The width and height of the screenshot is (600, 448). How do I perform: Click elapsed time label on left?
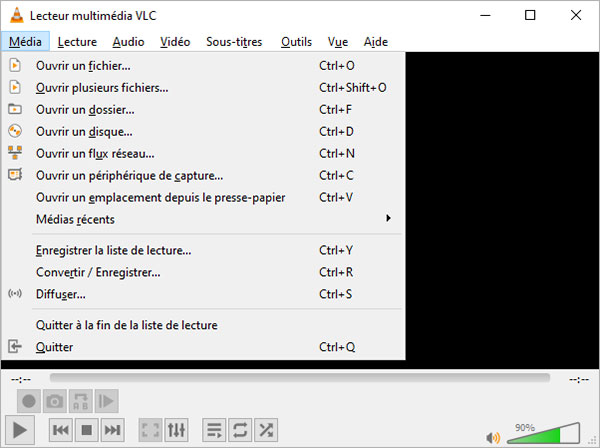[x=21, y=379]
